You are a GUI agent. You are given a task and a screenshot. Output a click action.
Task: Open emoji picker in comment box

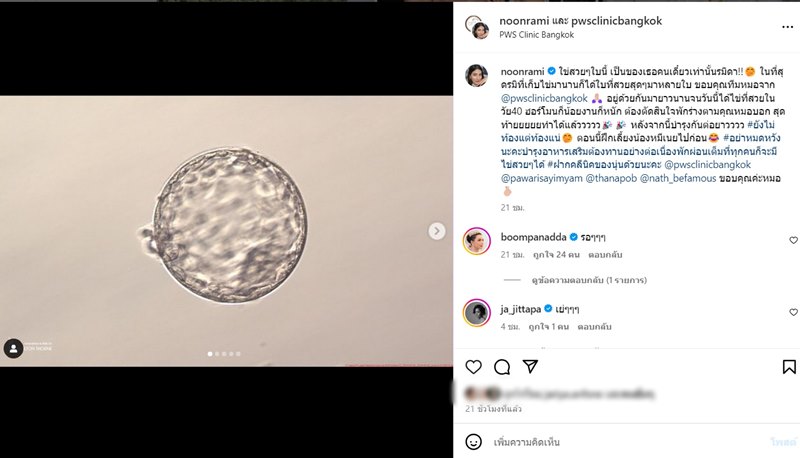[x=474, y=442]
